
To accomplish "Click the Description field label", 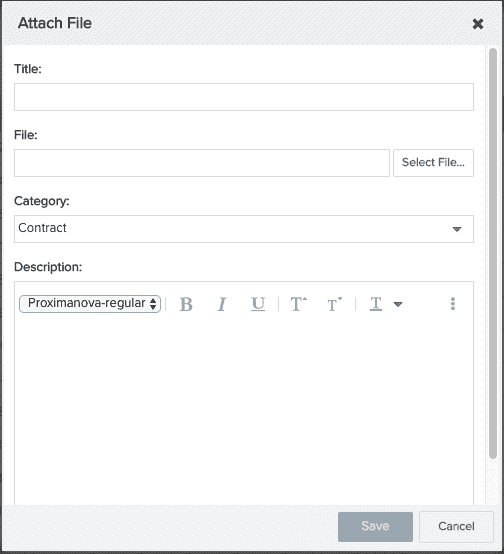I will coord(48,267).
